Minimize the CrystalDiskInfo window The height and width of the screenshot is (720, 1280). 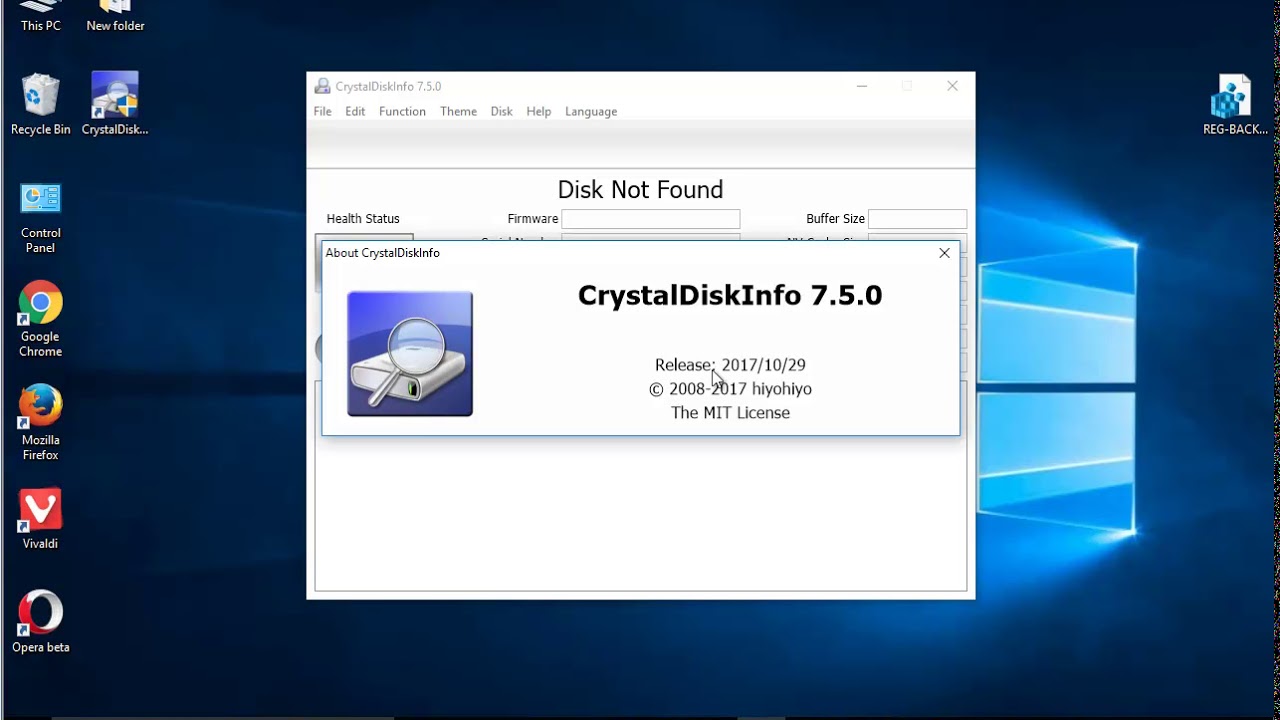(x=862, y=86)
